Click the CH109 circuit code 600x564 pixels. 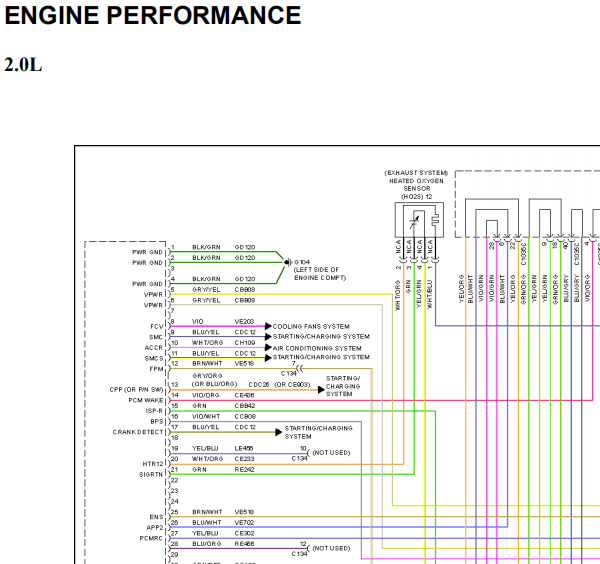(x=245, y=342)
